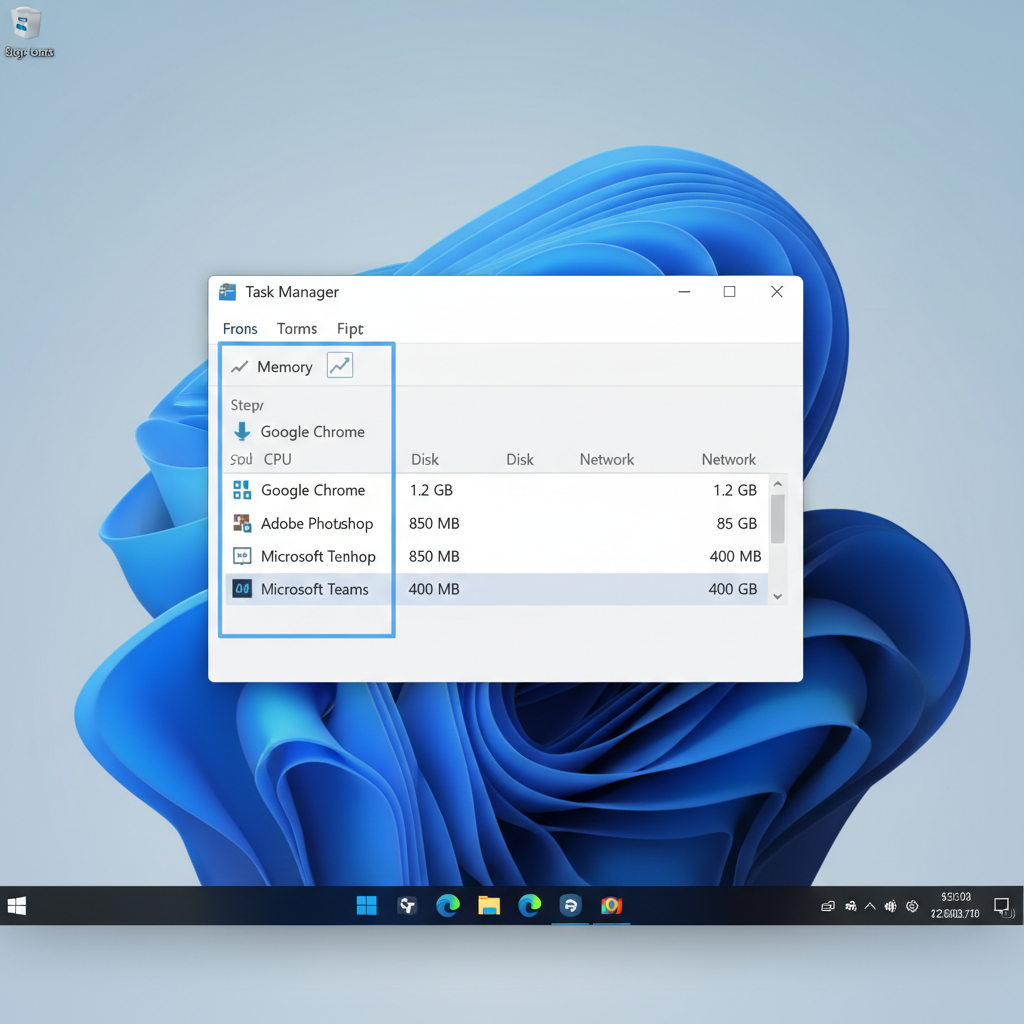This screenshot has width=1024, height=1024.
Task: Click the Adobe Photshop row icon
Action: point(242,523)
